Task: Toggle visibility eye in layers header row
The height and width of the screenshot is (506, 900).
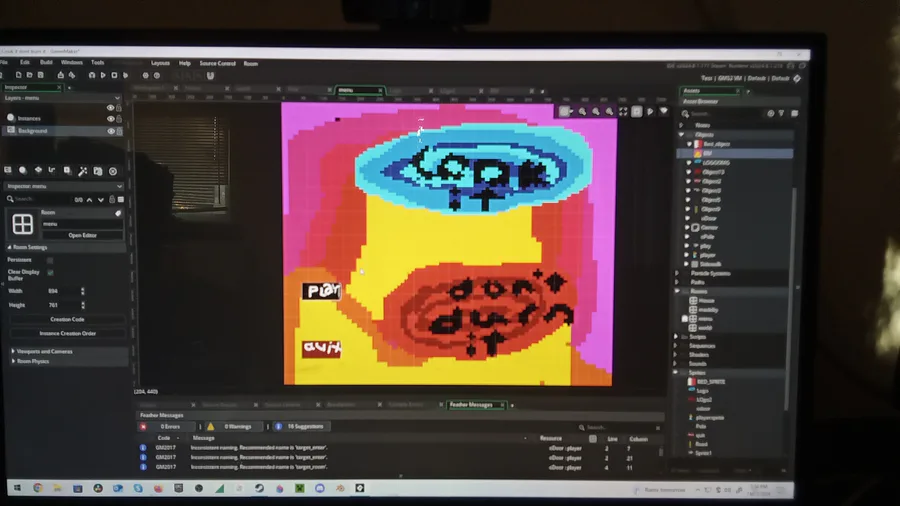Action: (x=110, y=108)
